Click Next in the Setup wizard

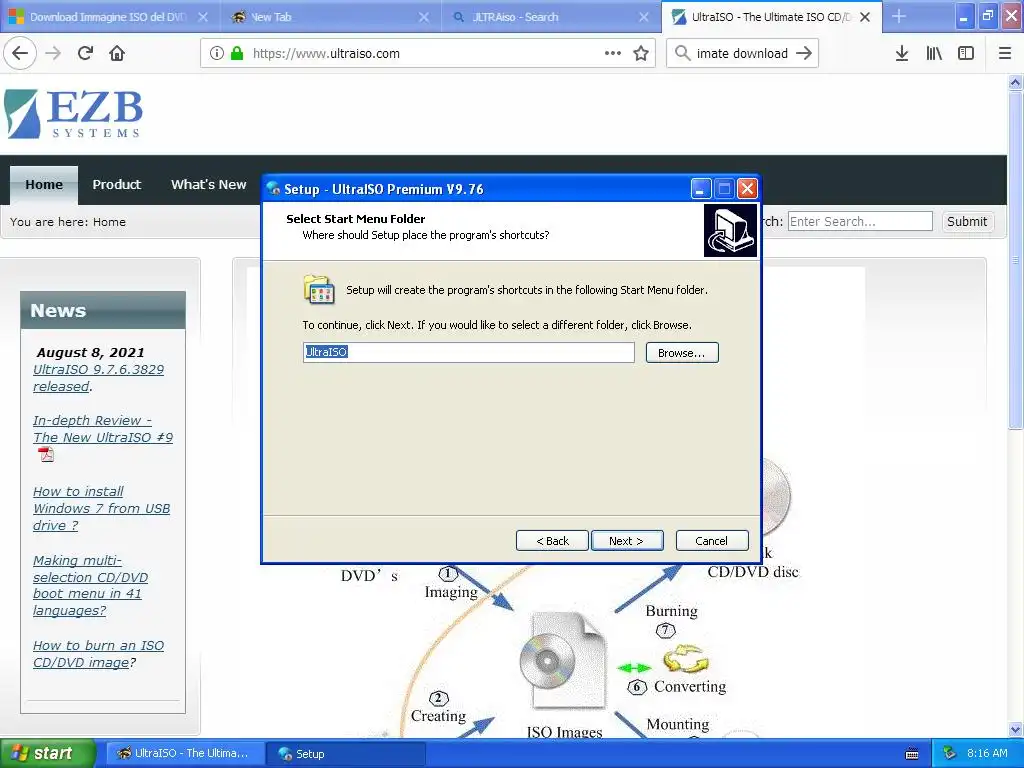(627, 541)
